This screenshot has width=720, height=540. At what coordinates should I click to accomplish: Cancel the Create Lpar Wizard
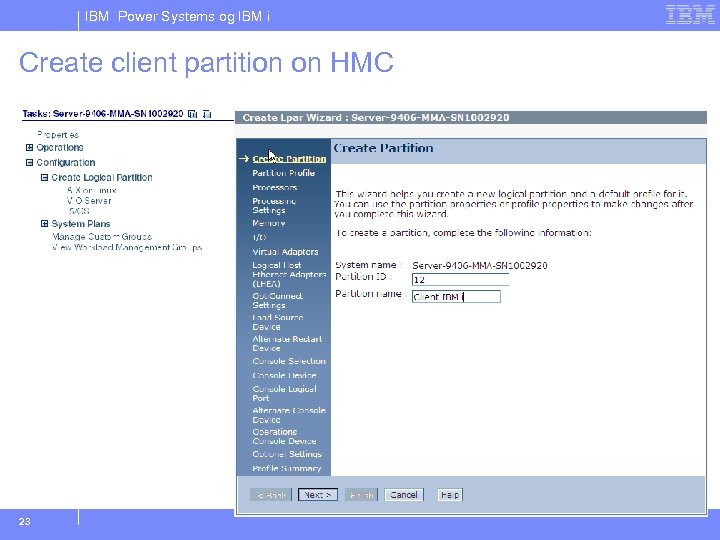coord(404,495)
